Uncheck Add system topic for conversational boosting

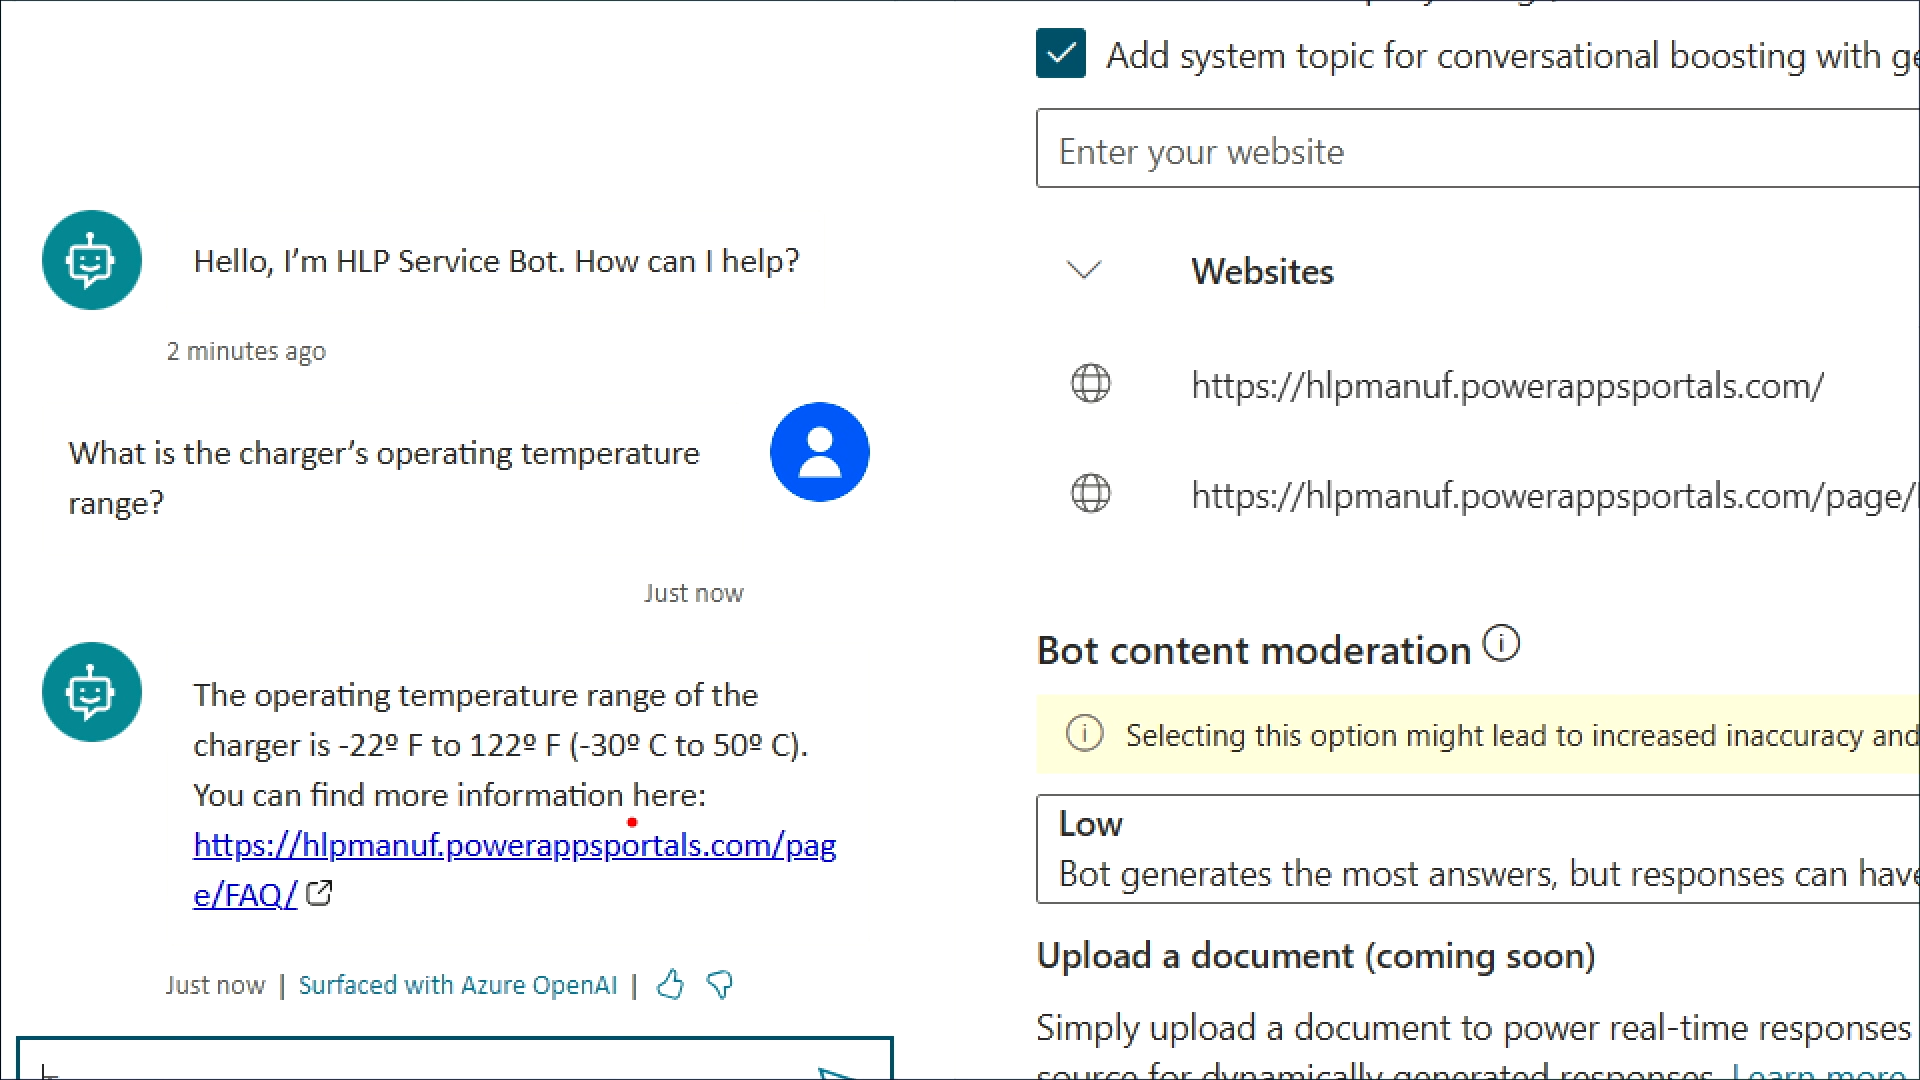click(x=1061, y=54)
